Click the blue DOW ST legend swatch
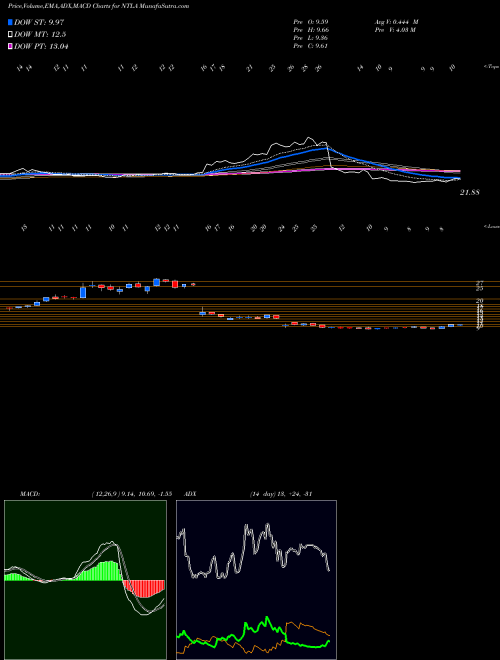The height and width of the screenshot is (660, 500). (x=11, y=22)
